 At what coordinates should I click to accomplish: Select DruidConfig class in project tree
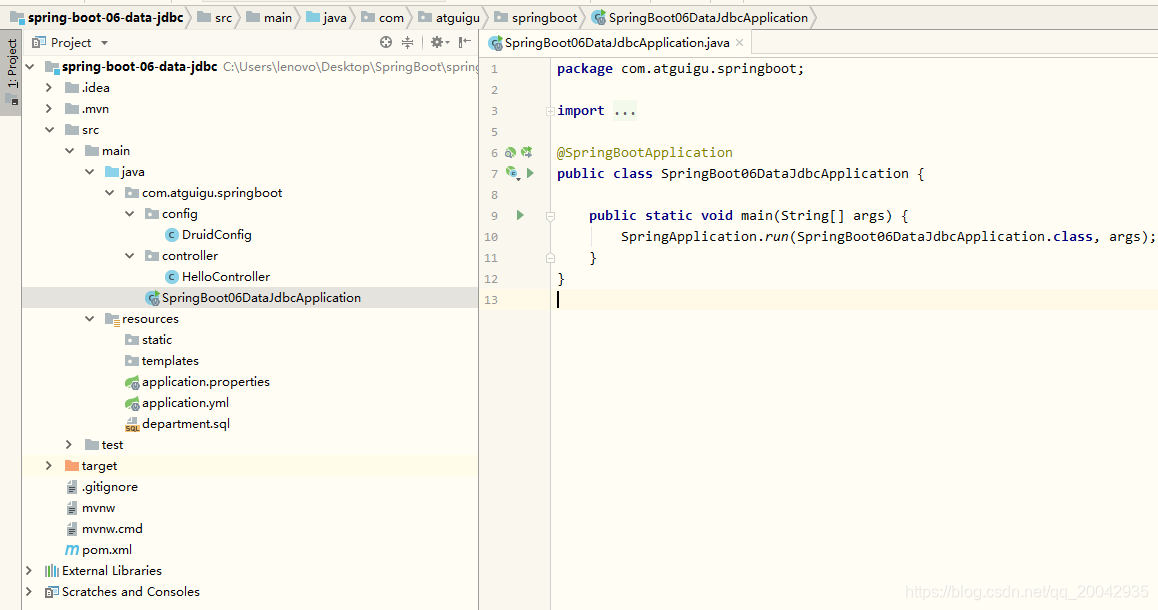(216, 235)
